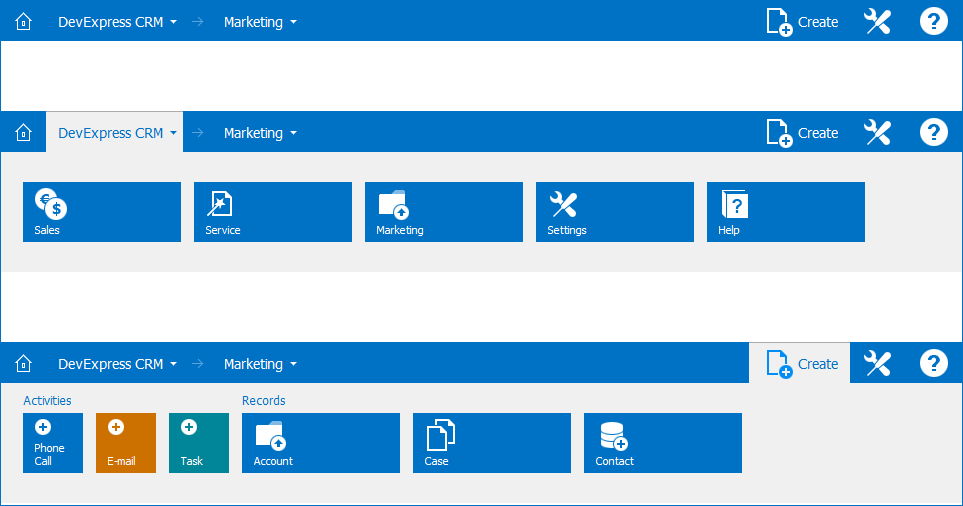Screen dimensions: 963x506
Task: Open the Settings tile with wrench icon
Action: 615,212
